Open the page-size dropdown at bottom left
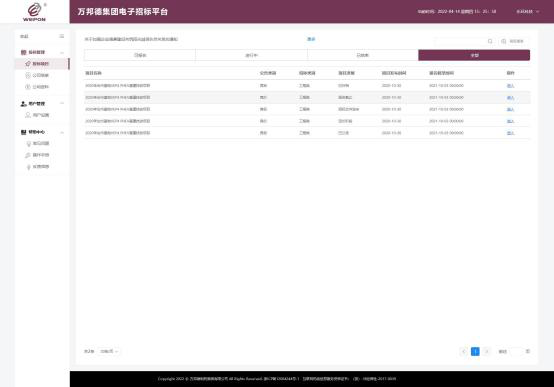Viewport: 554px width, 387px height. pyautogui.click(x=109, y=351)
